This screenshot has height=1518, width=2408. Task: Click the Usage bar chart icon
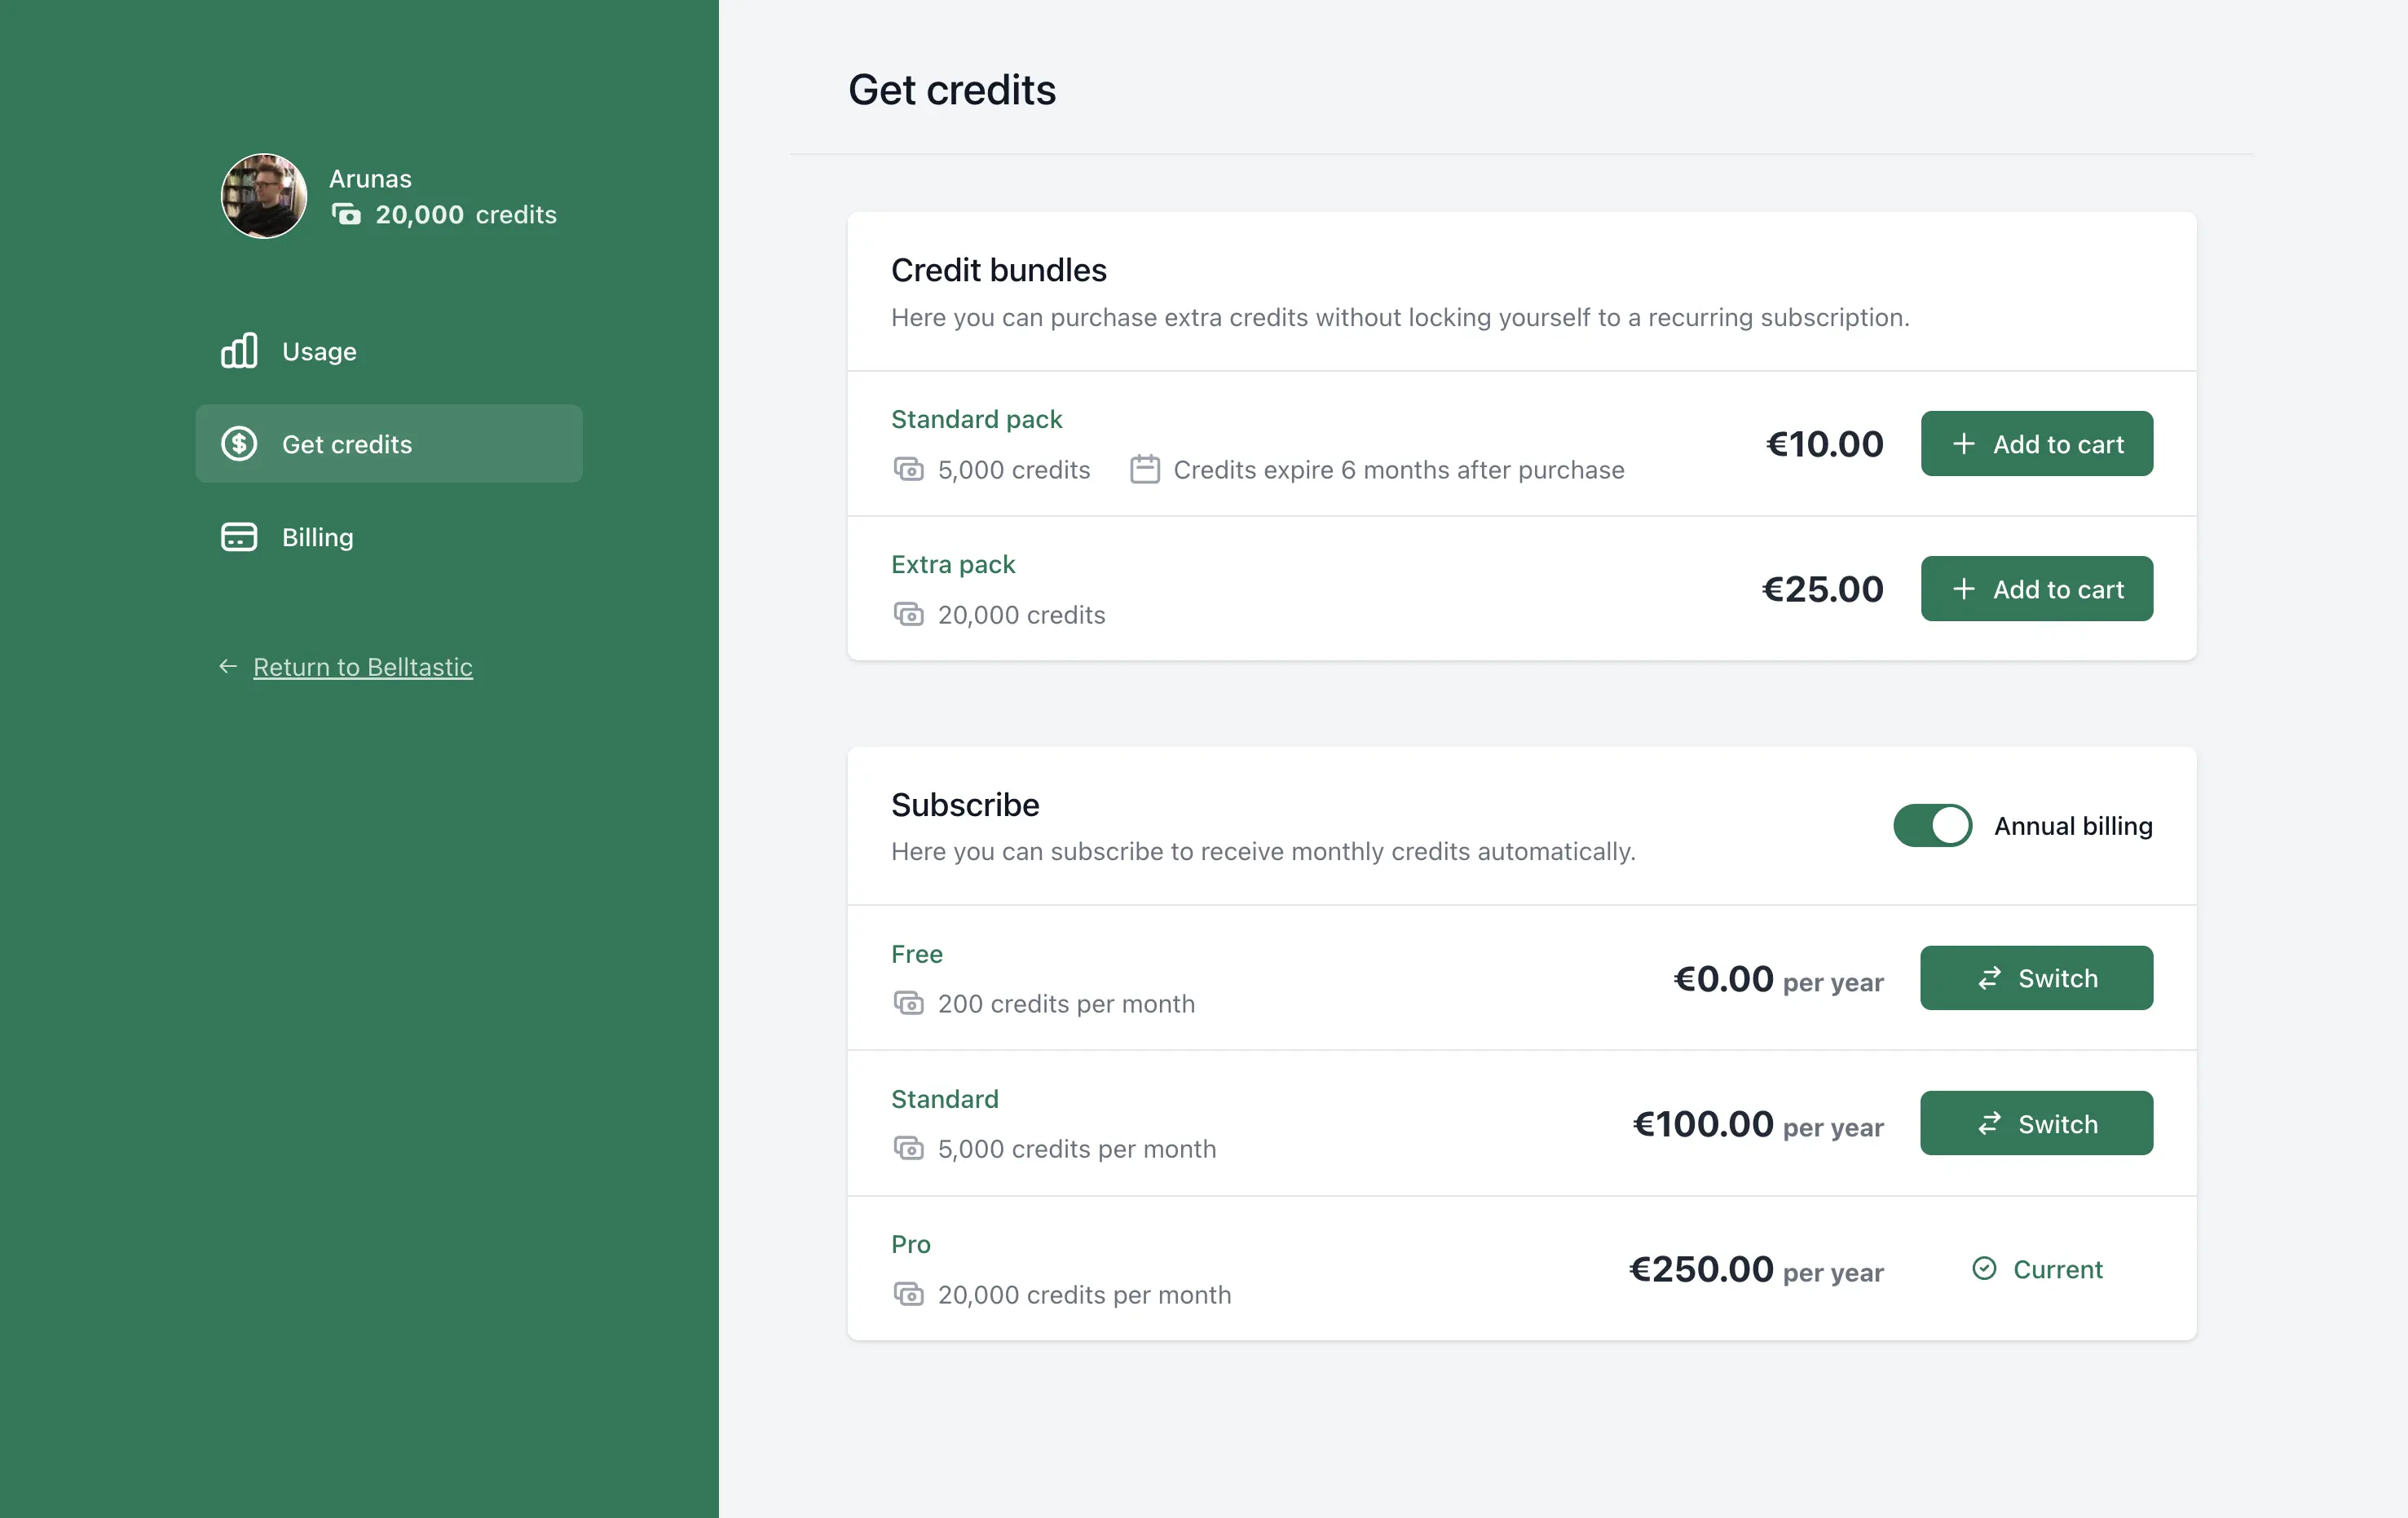[x=239, y=351]
